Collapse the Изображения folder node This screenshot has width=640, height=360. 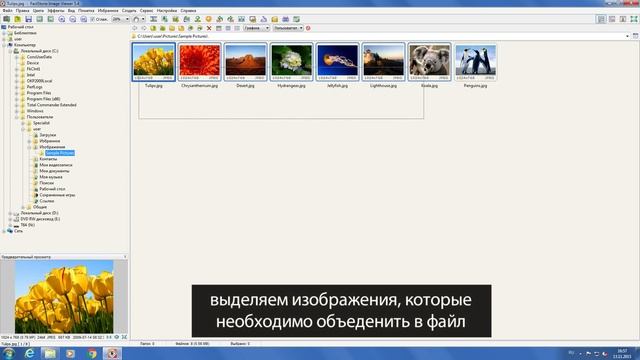click(29, 147)
